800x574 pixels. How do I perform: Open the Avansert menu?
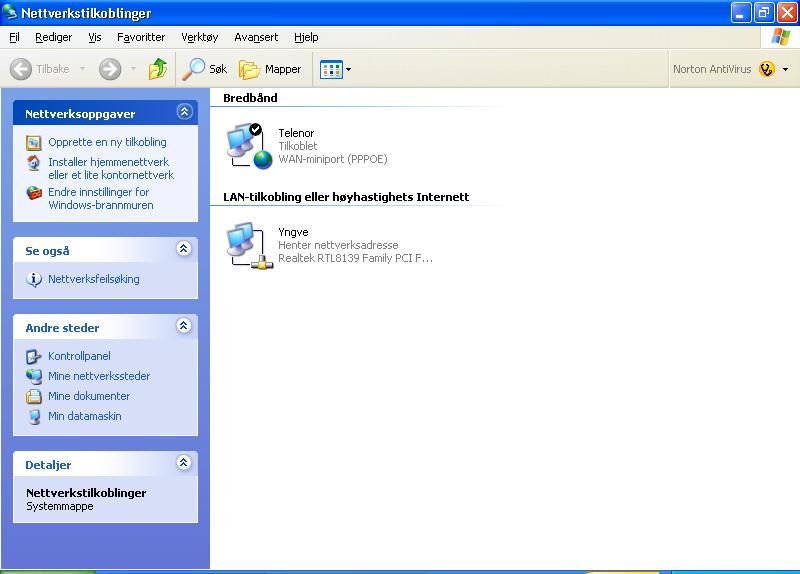[256, 37]
